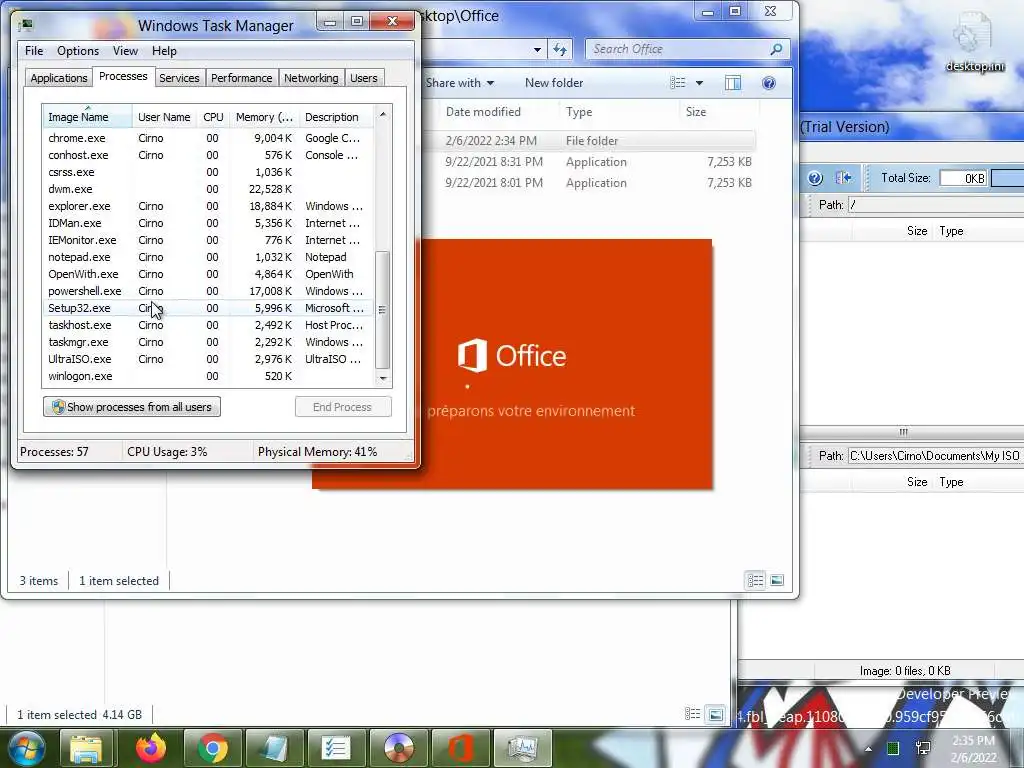Select the Application dated 9/22/2021 8:31 PM
The image size is (1024, 768).
point(589,162)
